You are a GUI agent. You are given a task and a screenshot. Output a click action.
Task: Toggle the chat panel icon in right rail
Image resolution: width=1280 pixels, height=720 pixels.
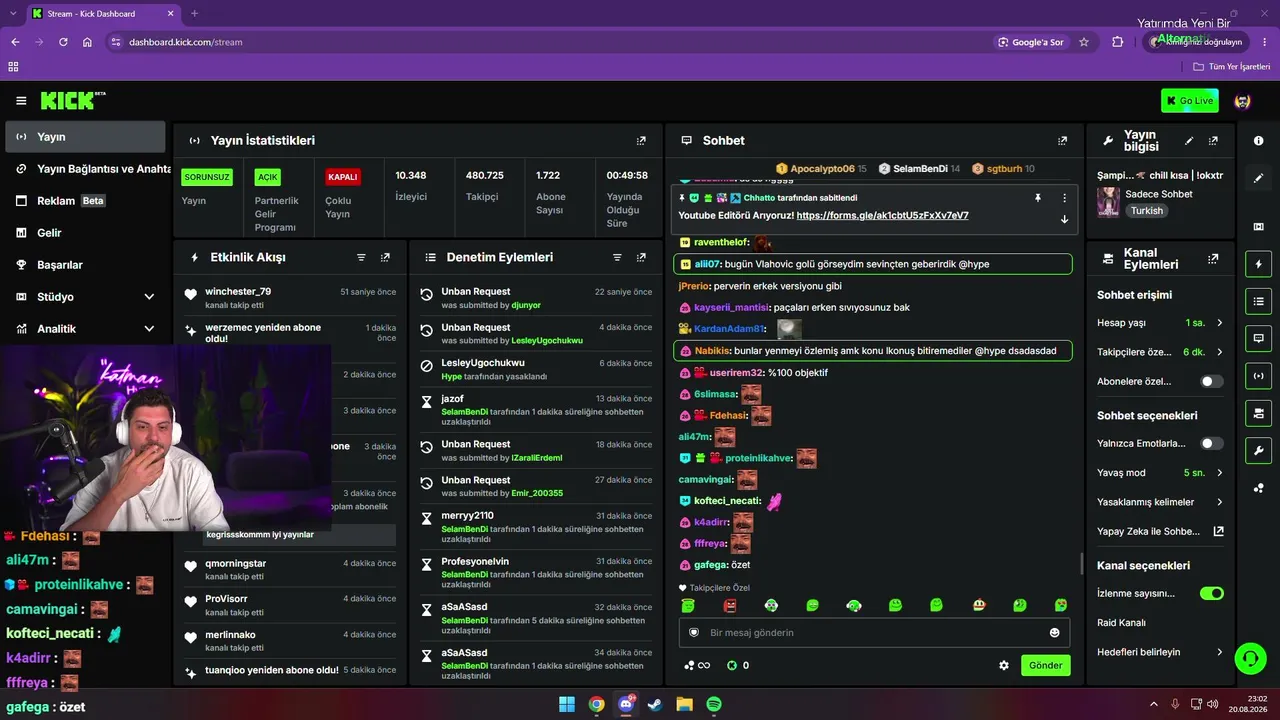pos(1258,339)
